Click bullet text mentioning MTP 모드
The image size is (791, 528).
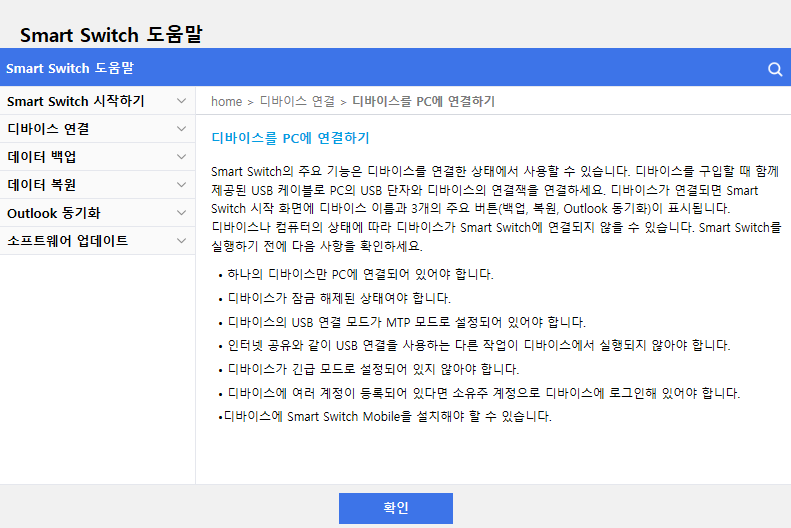[407, 322]
